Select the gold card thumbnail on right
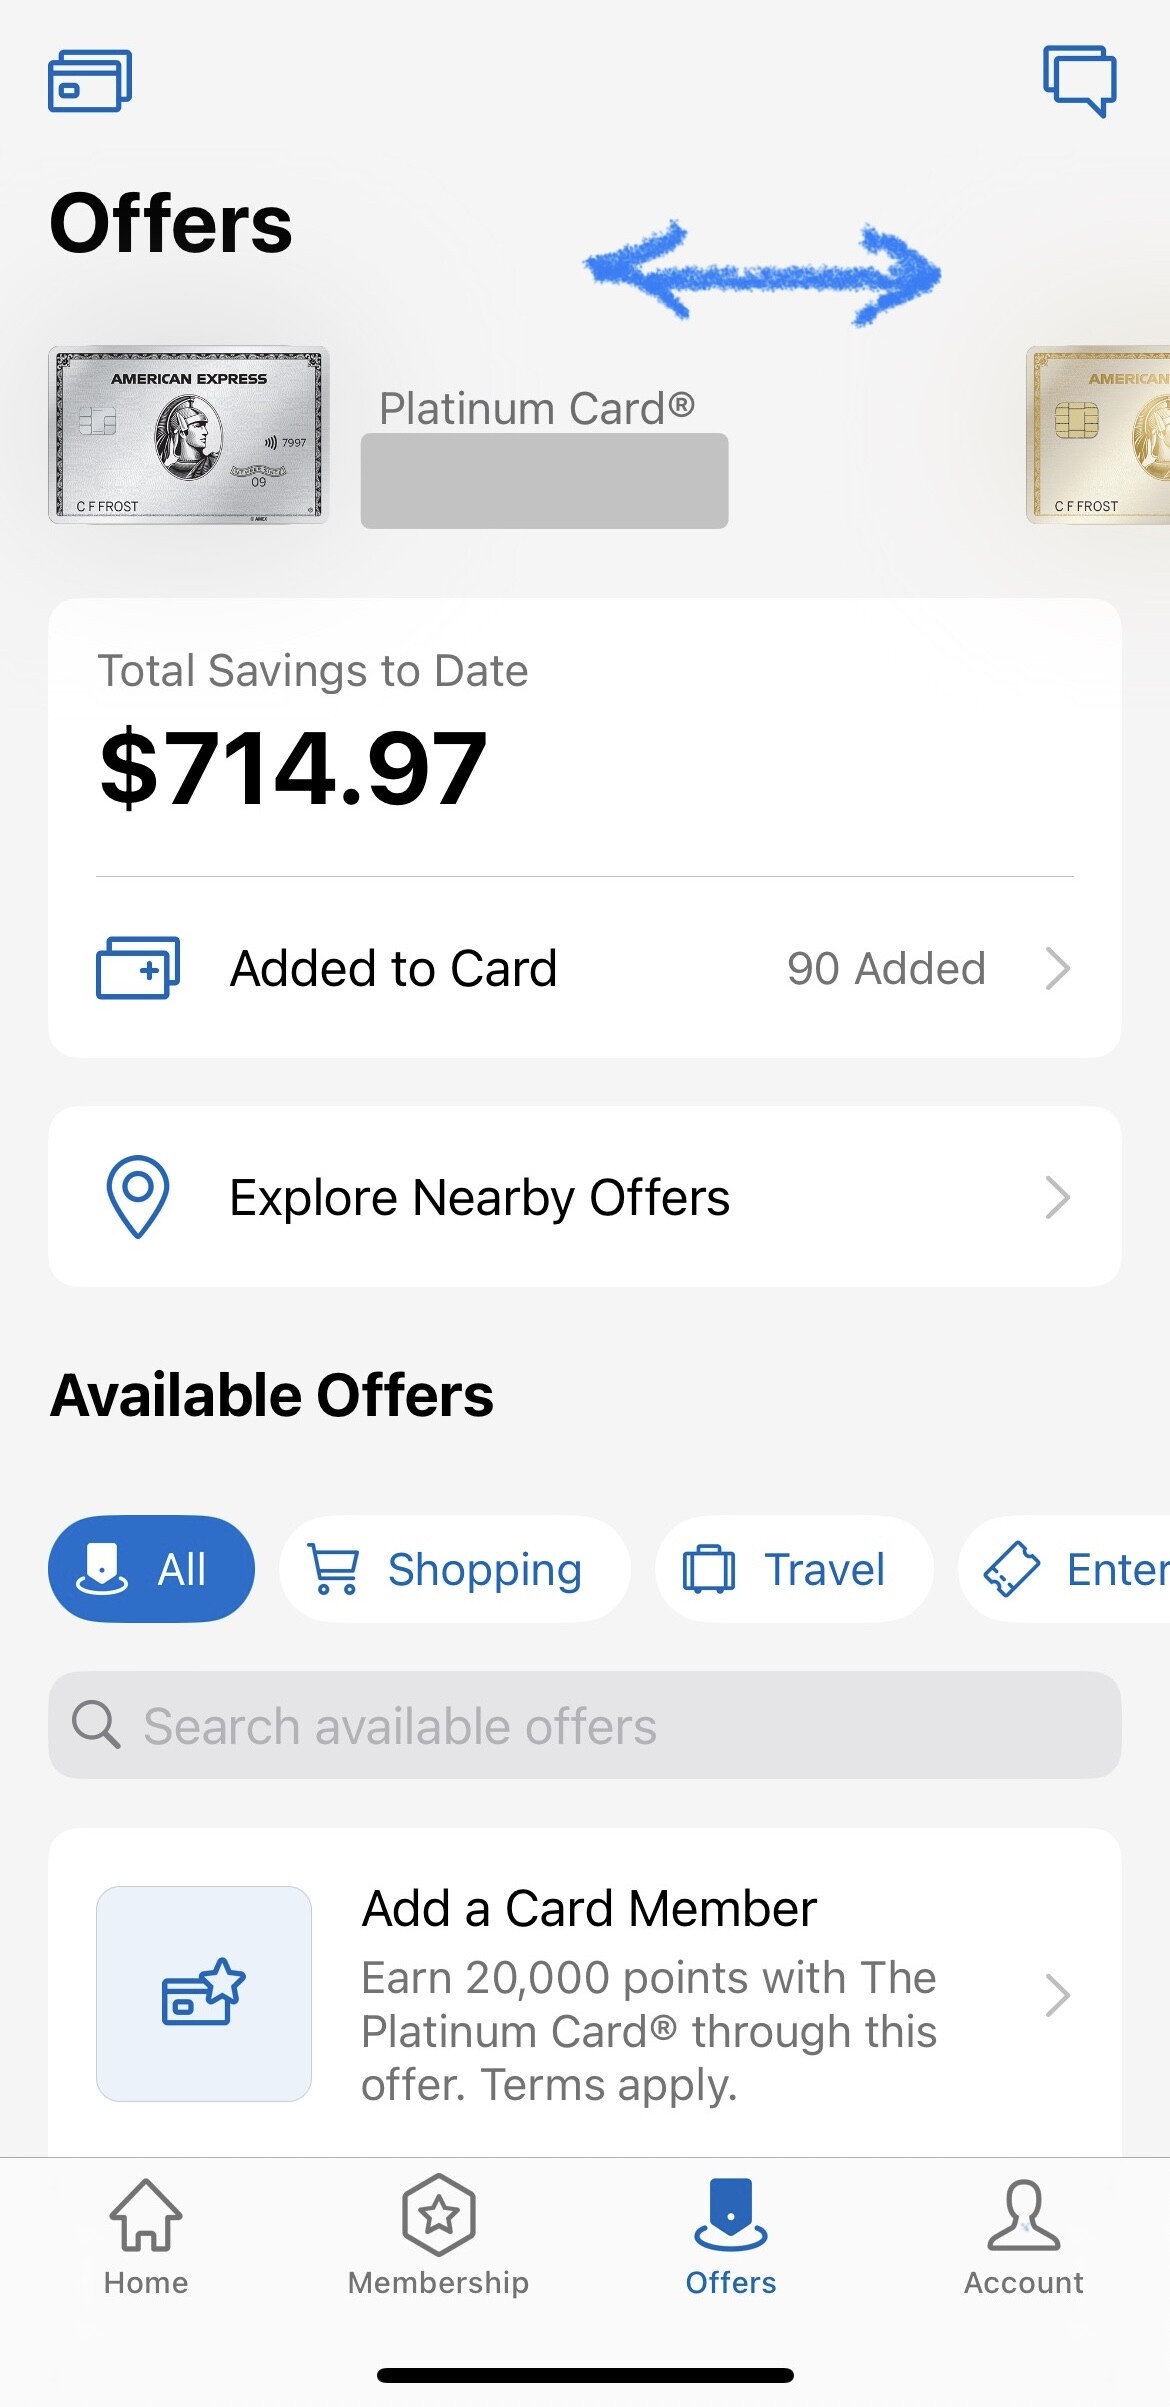Screen dimensions: 1170x2407 pyautogui.click(x=1100, y=435)
